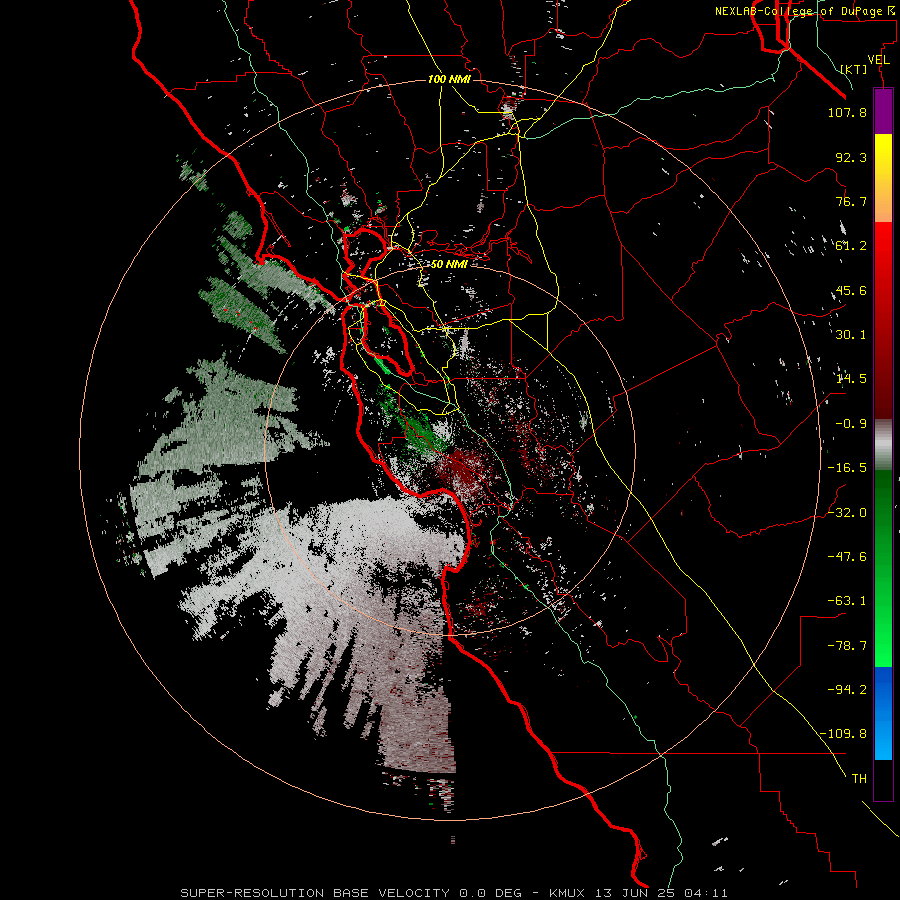Click the -94.2 legend value
900x900 pixels.
[847, 690]
